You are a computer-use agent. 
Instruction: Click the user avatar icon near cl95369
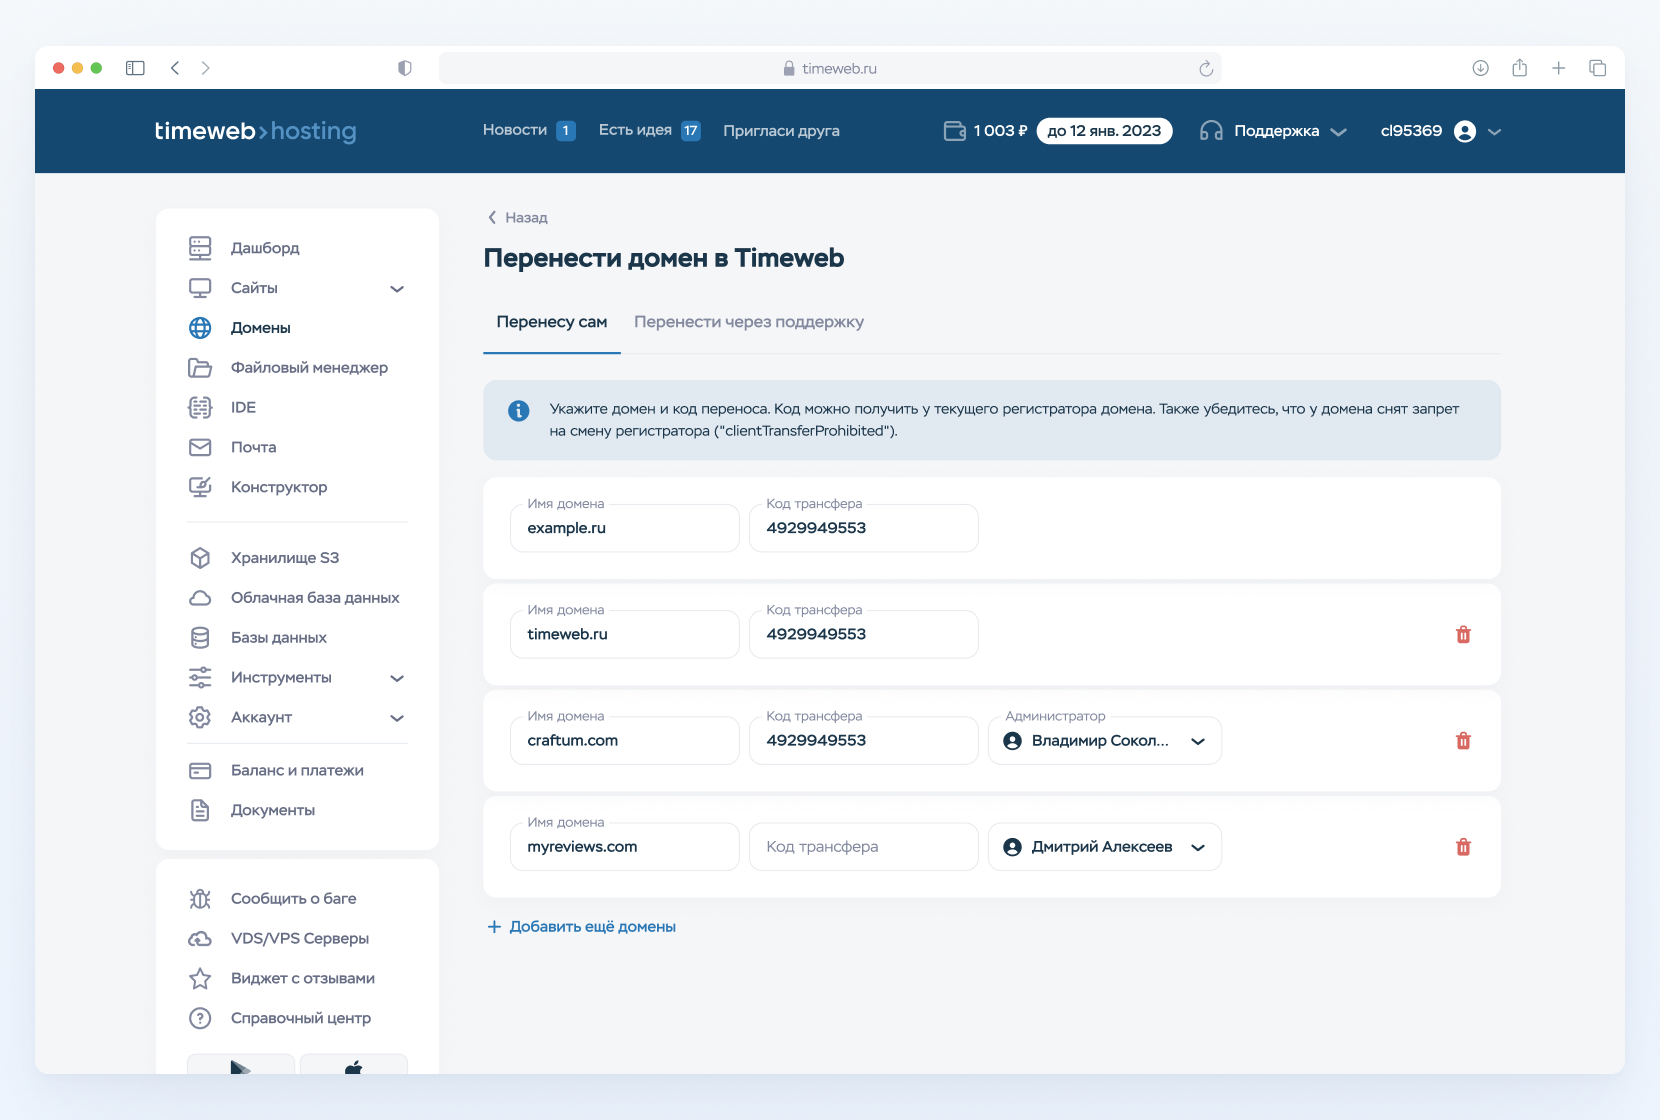1465,132
